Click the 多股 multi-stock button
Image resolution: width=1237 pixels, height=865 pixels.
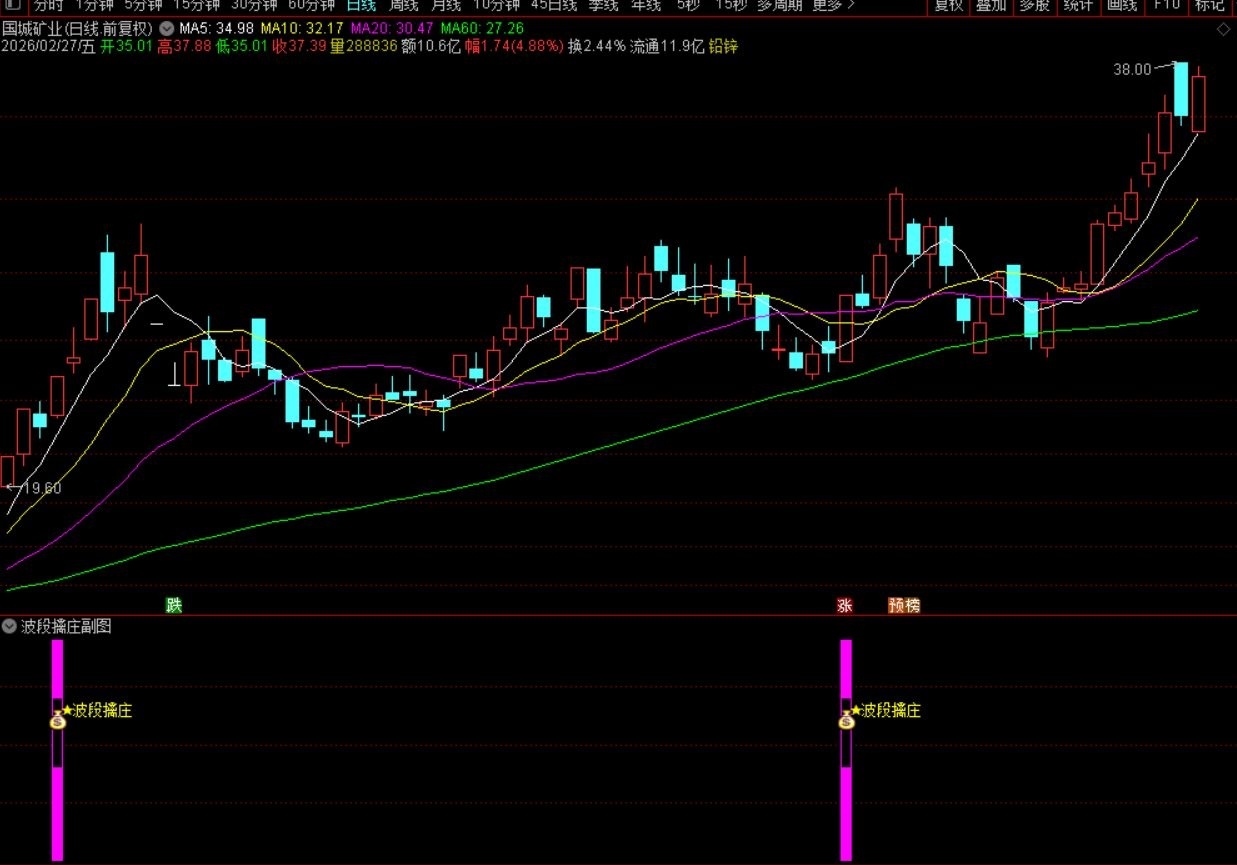pos(1034,5)
